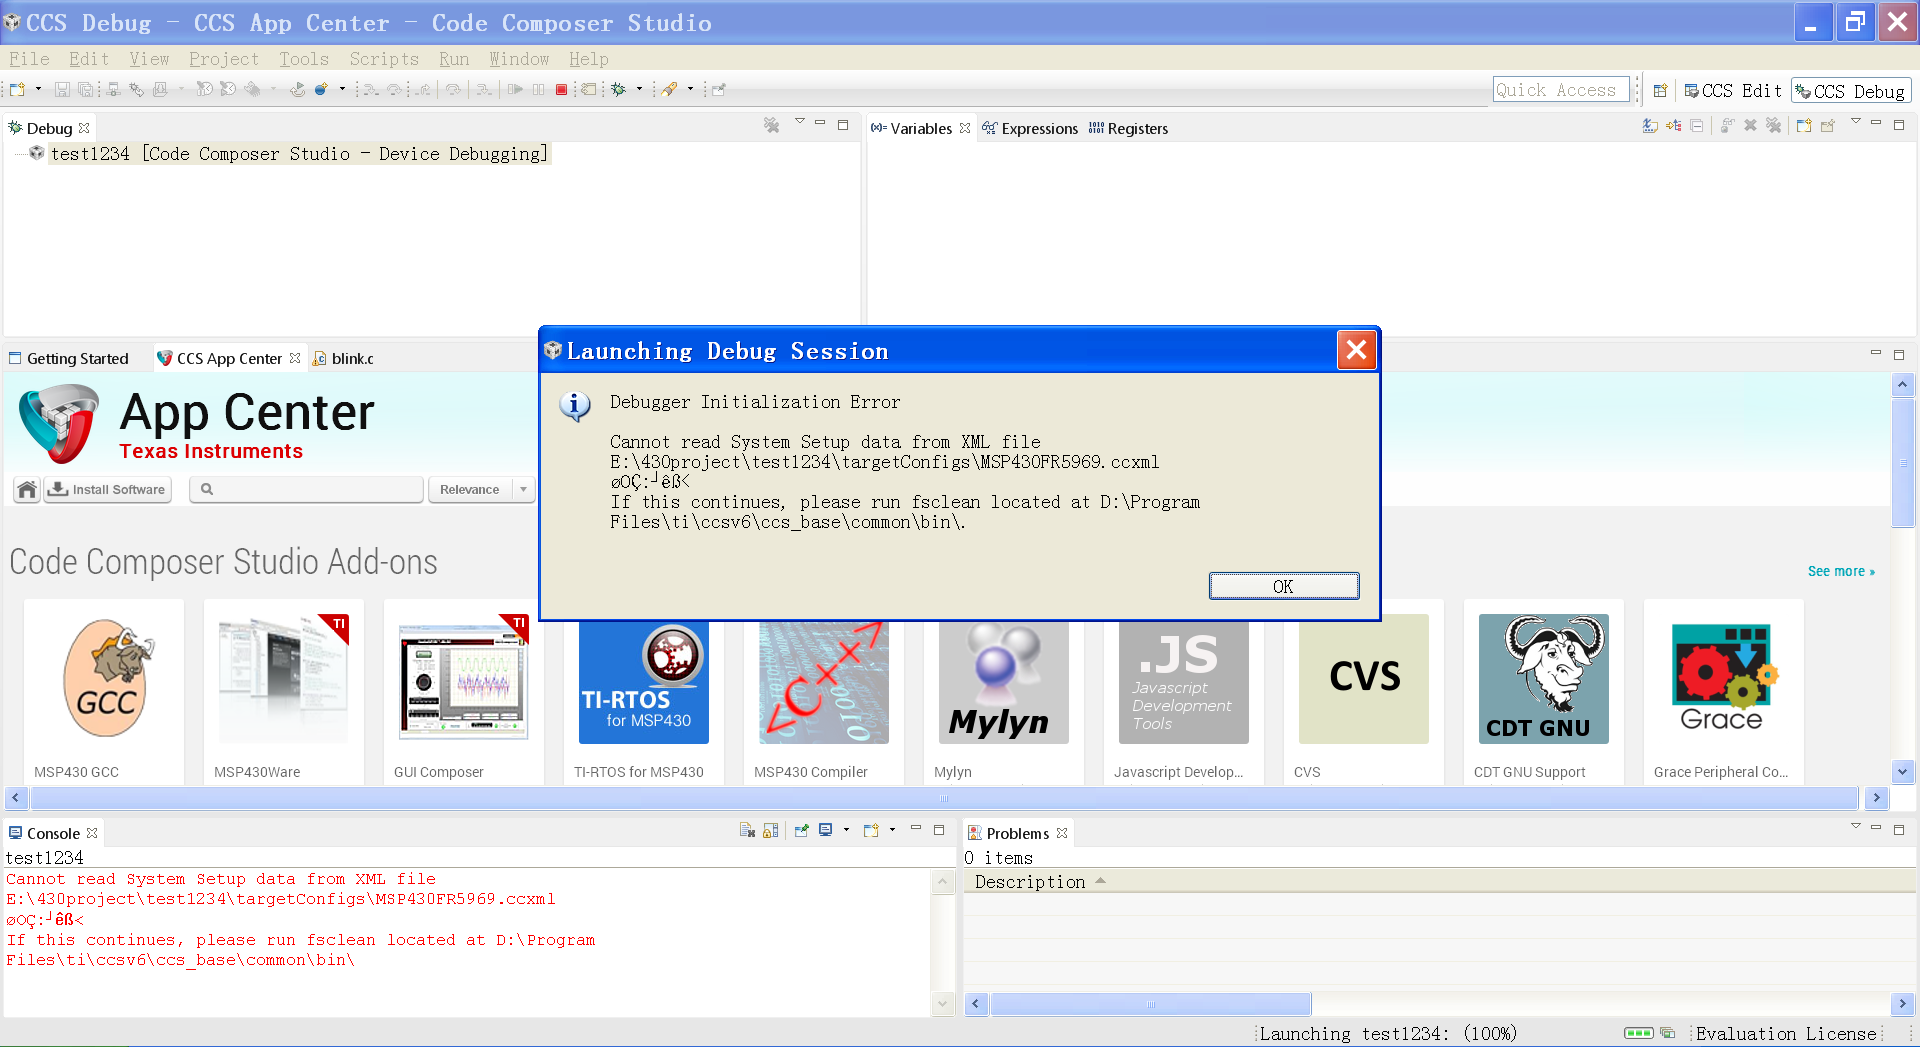Open the Variables view menu triangle

(1856, 122)
